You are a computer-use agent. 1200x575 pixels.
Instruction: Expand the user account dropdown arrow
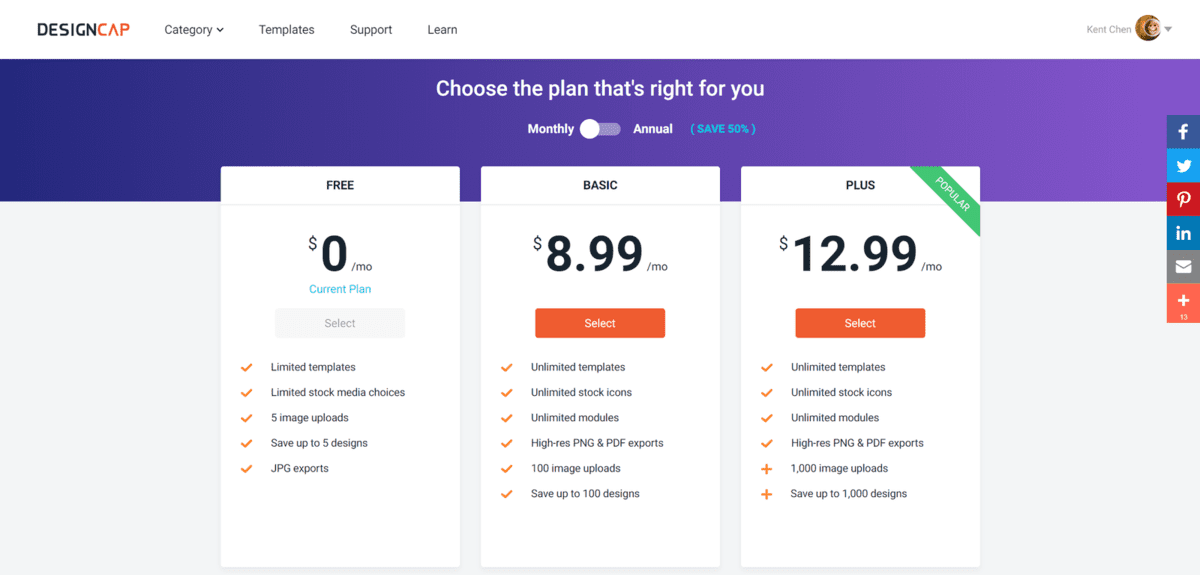pos(1168,30)
